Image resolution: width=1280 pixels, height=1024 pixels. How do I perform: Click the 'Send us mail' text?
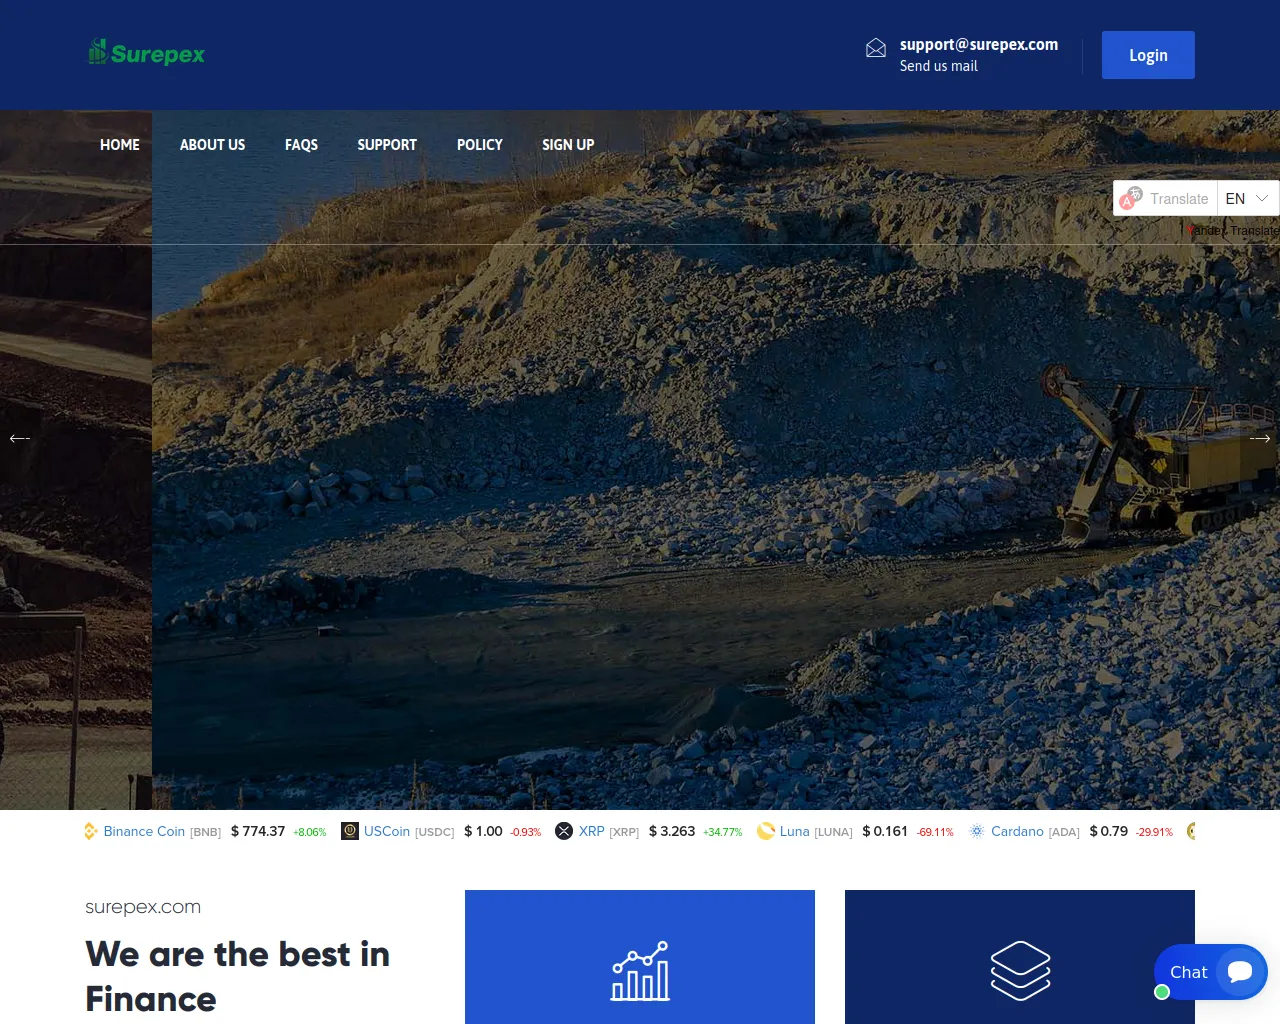[x=939, y=66]
